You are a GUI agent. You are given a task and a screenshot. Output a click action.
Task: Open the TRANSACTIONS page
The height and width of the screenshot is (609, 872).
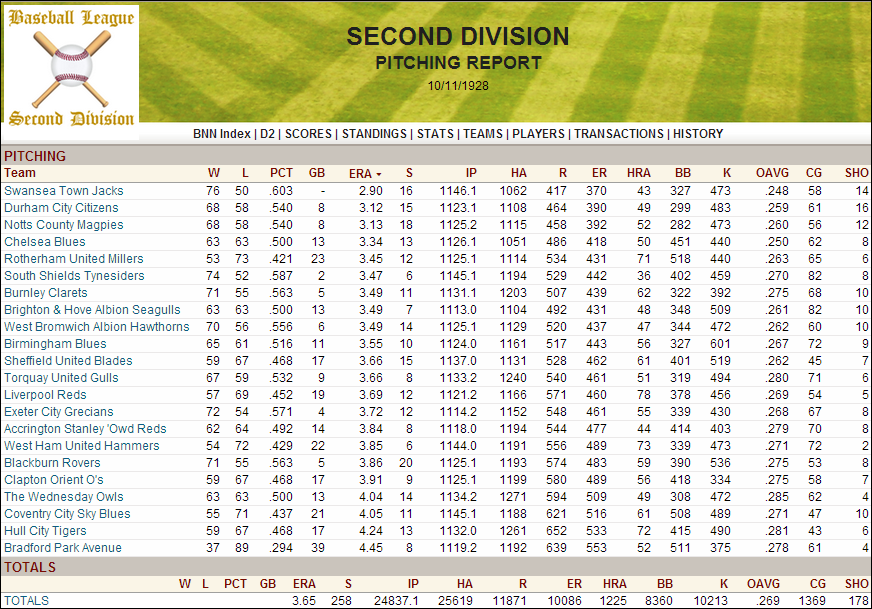click(619, 134)
